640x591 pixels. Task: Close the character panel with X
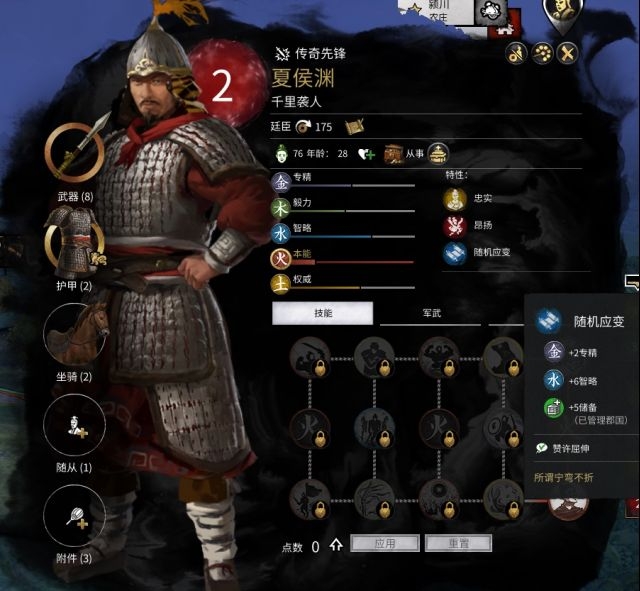coord(568,53)
